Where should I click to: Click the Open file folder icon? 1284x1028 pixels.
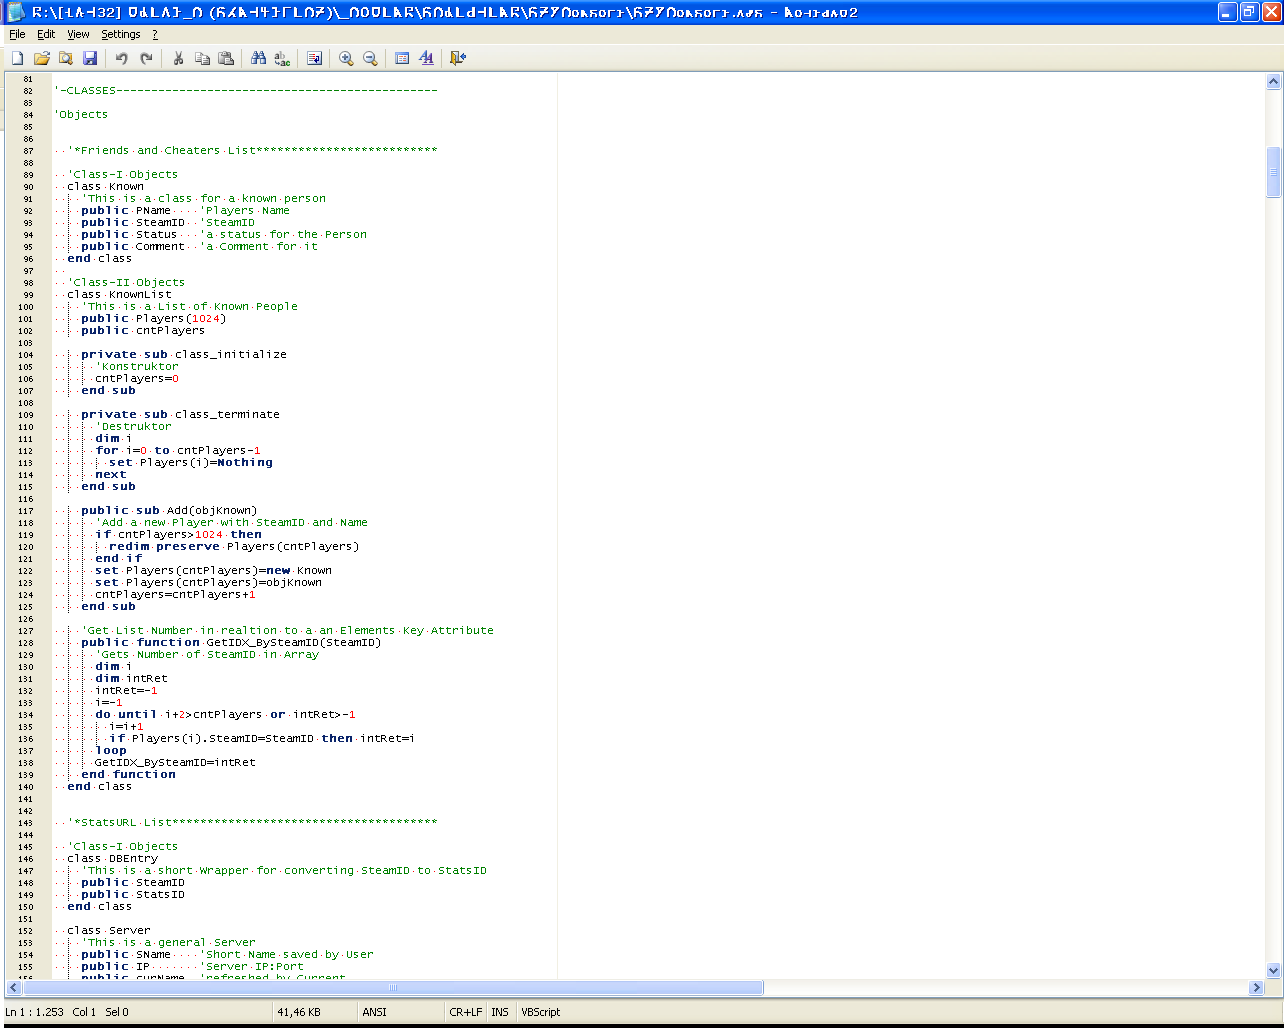point(42,58)
